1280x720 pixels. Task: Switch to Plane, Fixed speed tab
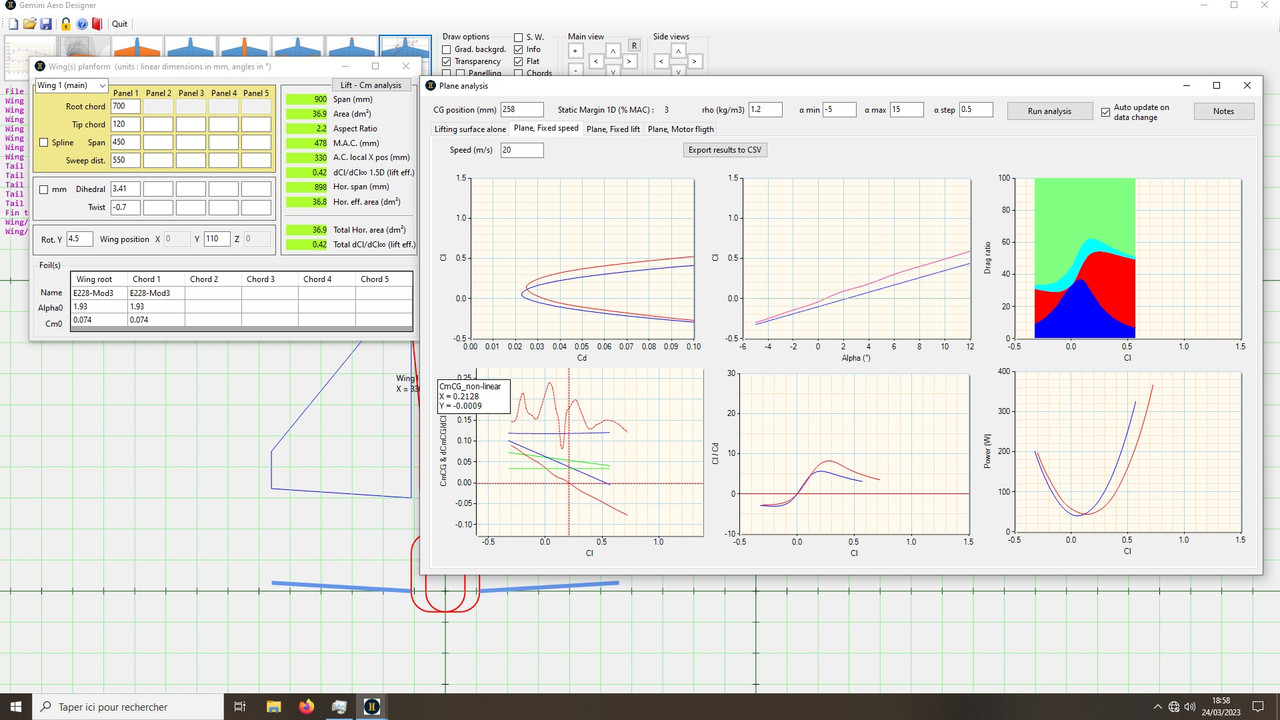coord(546,128)
